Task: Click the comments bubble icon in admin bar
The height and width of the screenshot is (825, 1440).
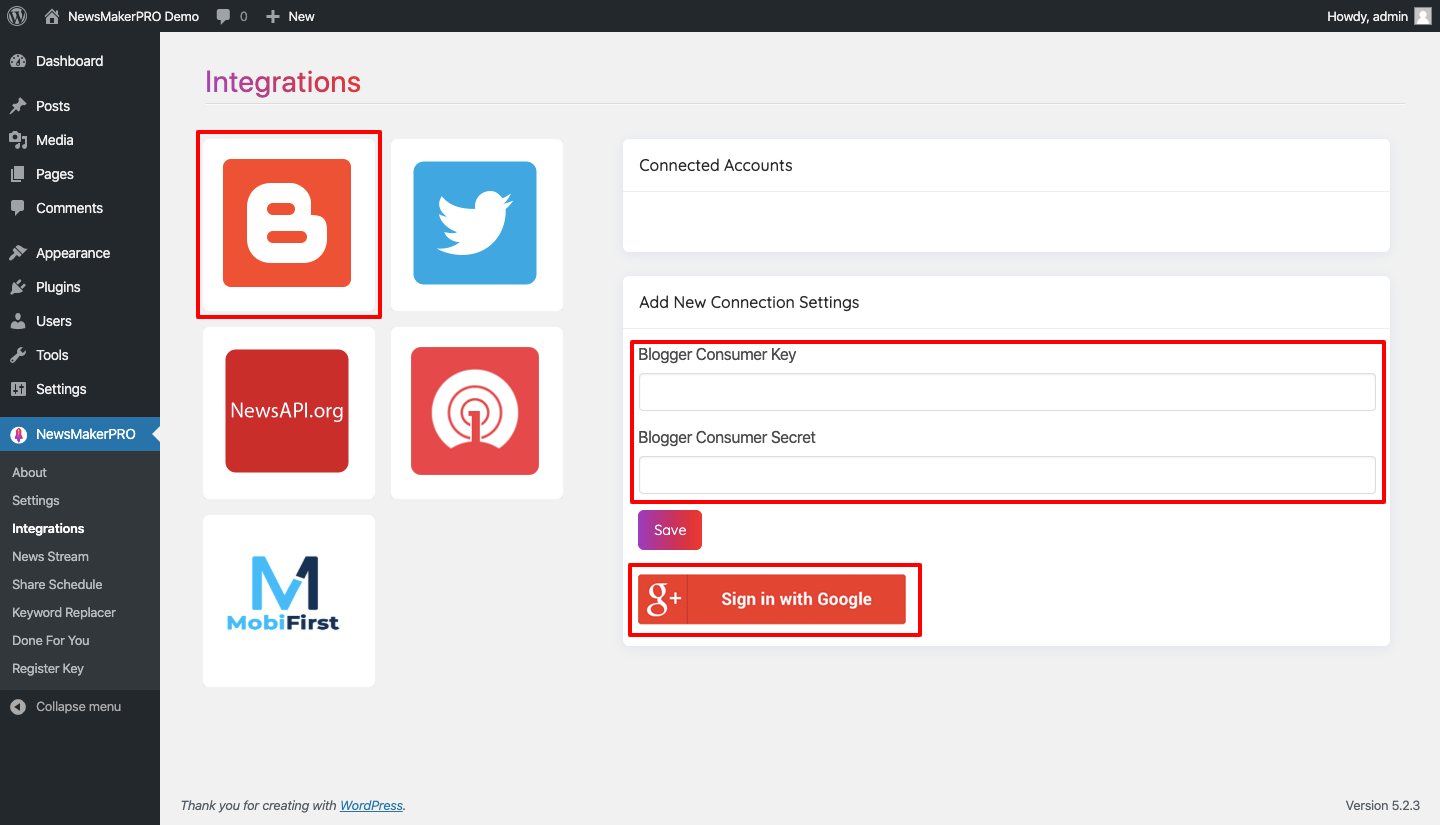Action: (224, 16)
